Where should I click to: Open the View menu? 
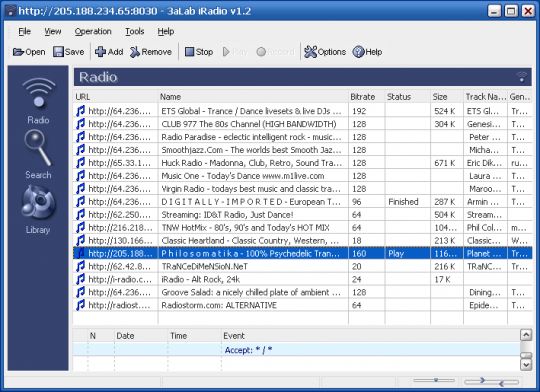[53, 31]
